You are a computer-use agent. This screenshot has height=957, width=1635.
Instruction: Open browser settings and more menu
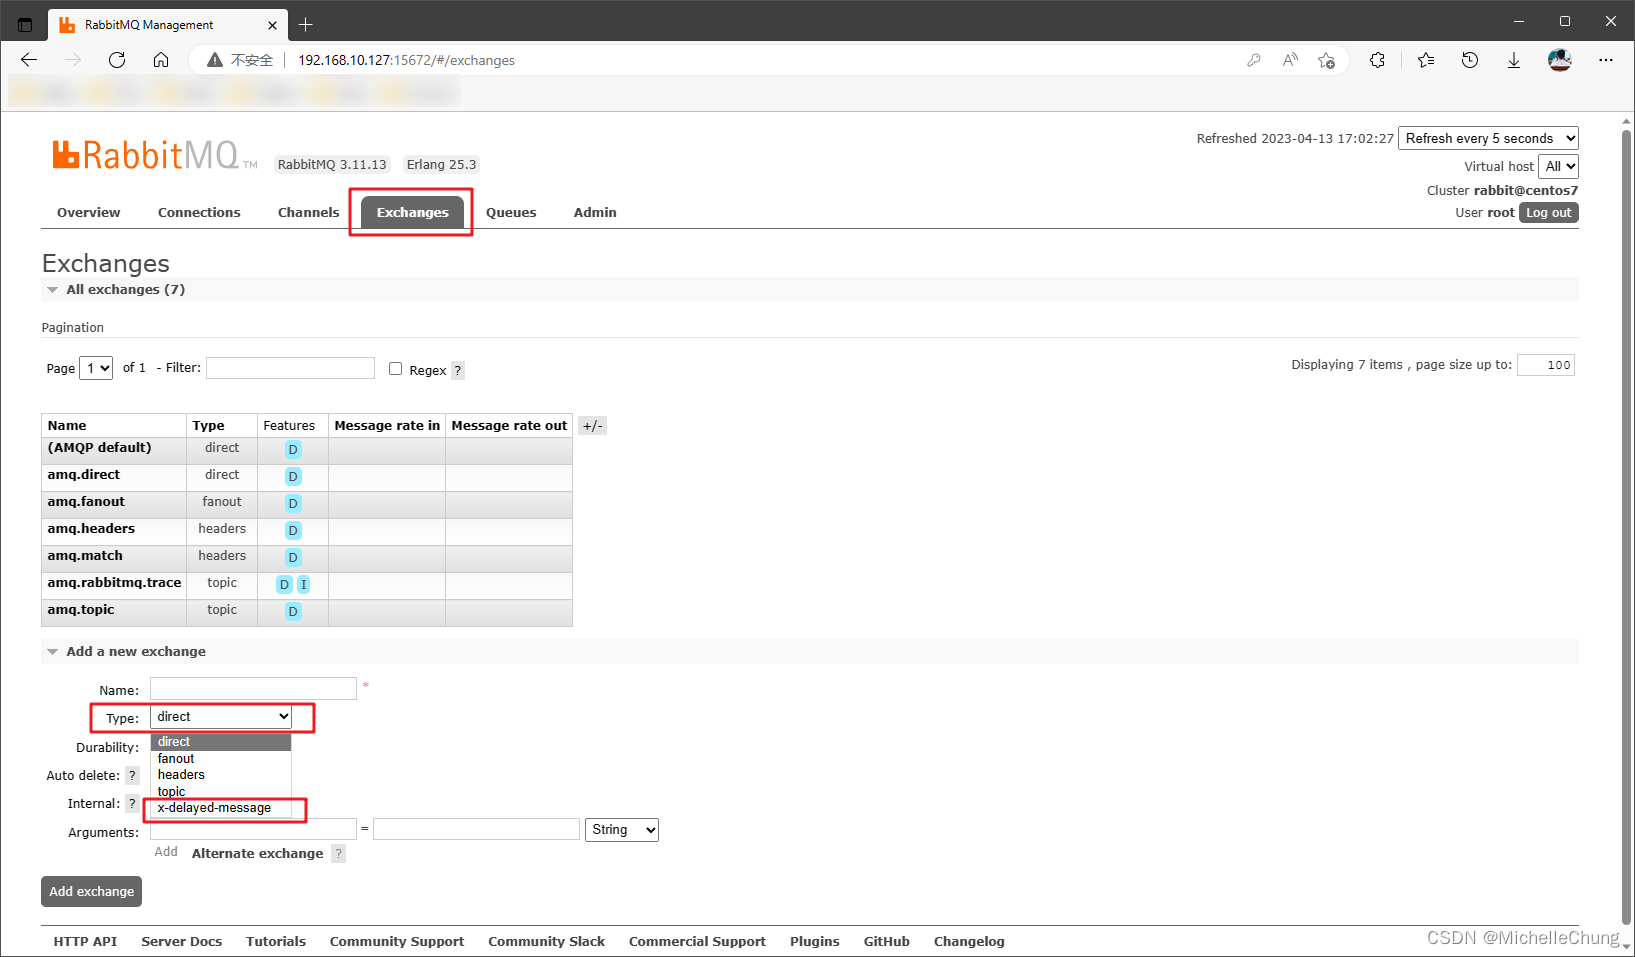1606,60
